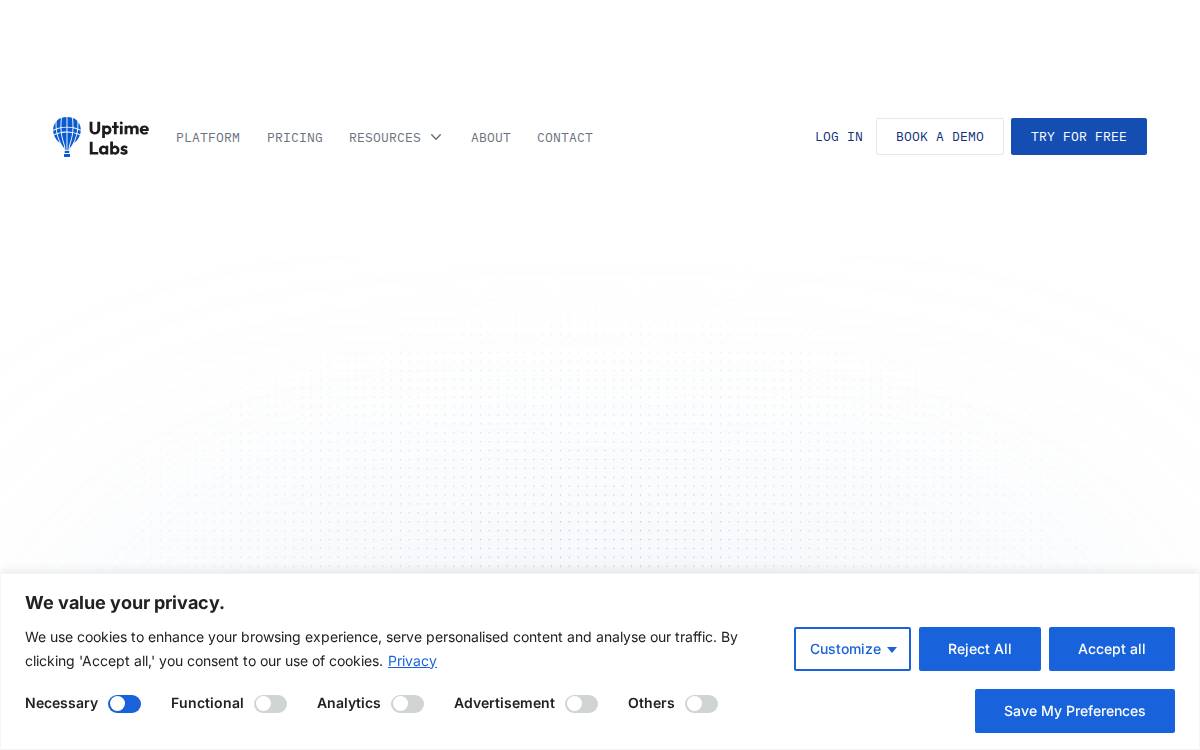1200x750 pixels.
Task: Reject all cookies
Action: pyautogui.click(x=980, y=649)
